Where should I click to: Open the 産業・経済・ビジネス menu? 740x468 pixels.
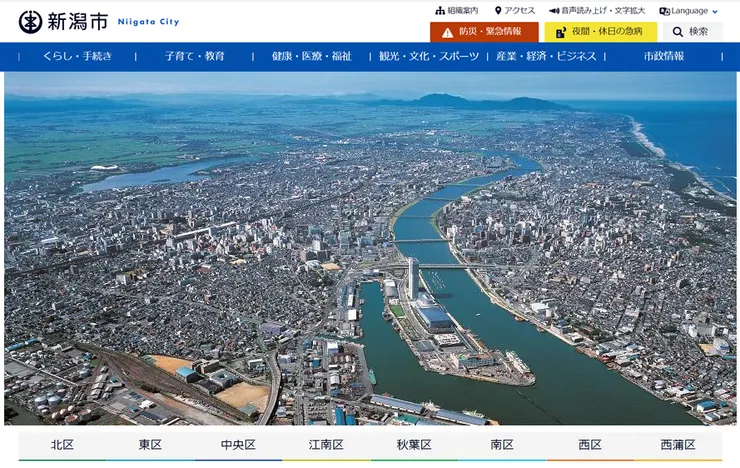click(546, 56)
